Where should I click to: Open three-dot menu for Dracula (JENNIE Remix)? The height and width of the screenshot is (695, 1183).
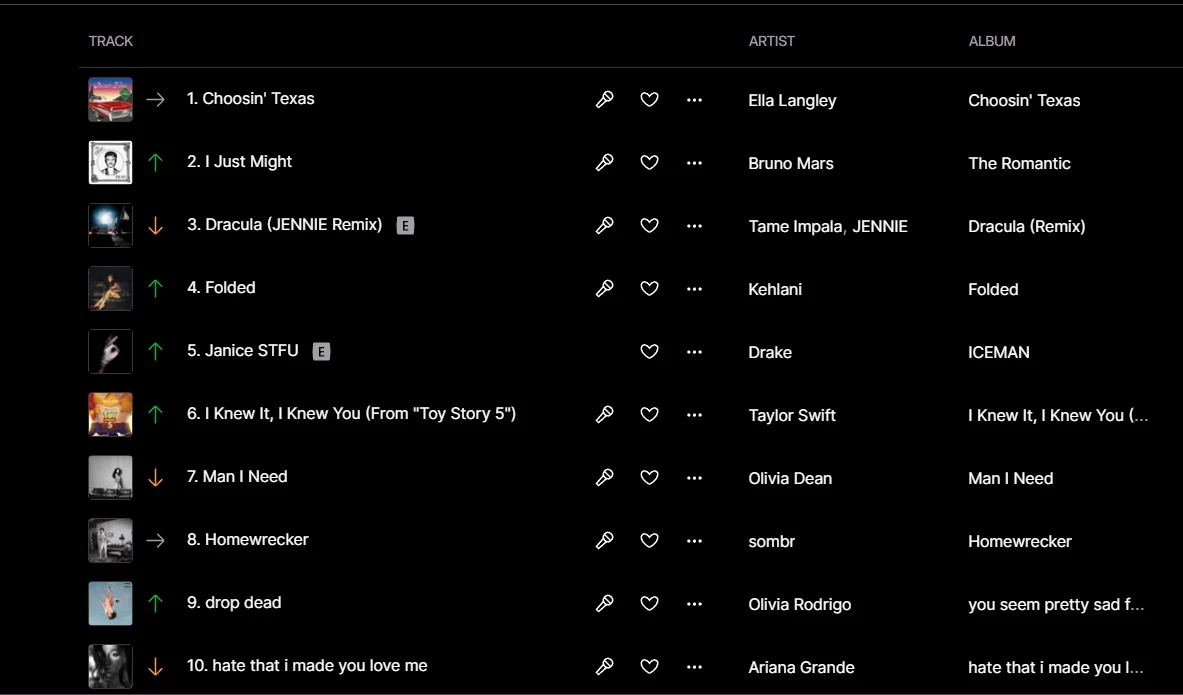(694, 226)
